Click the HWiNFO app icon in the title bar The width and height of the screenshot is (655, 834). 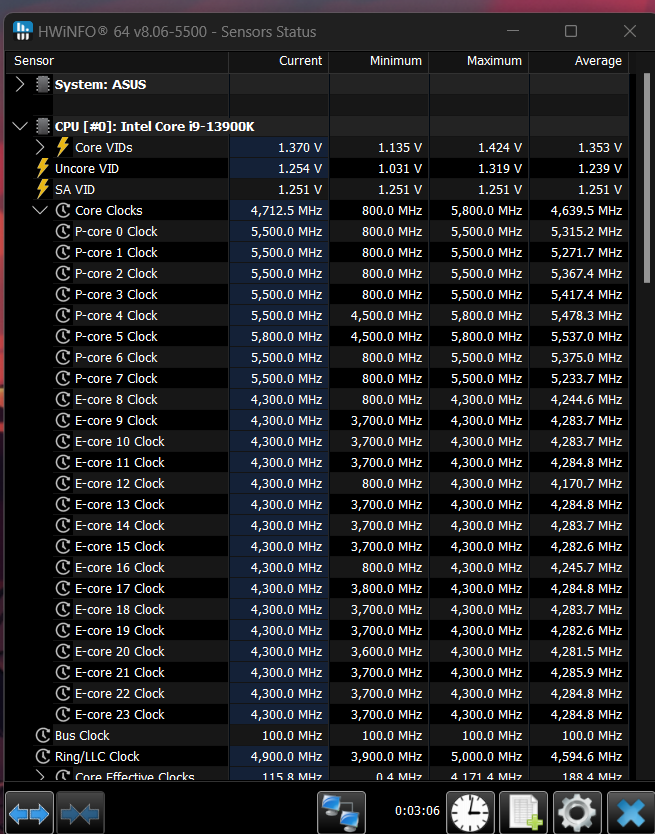point(22,31)
